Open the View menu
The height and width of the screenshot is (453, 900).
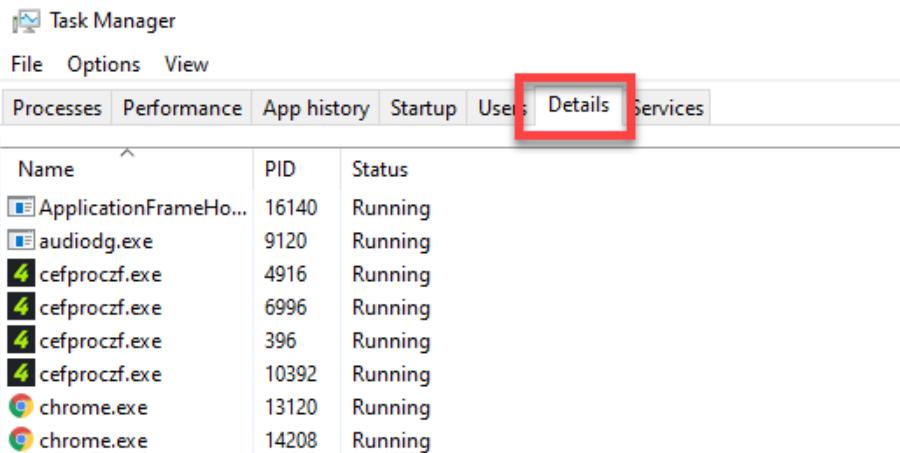186,64
